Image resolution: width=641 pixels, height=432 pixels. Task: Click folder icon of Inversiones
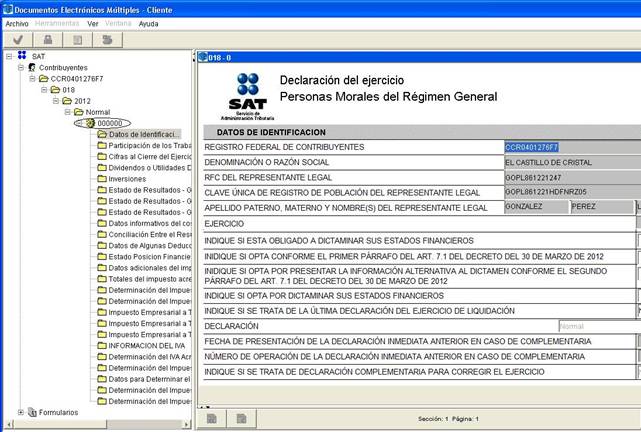[x=102, y=179]
